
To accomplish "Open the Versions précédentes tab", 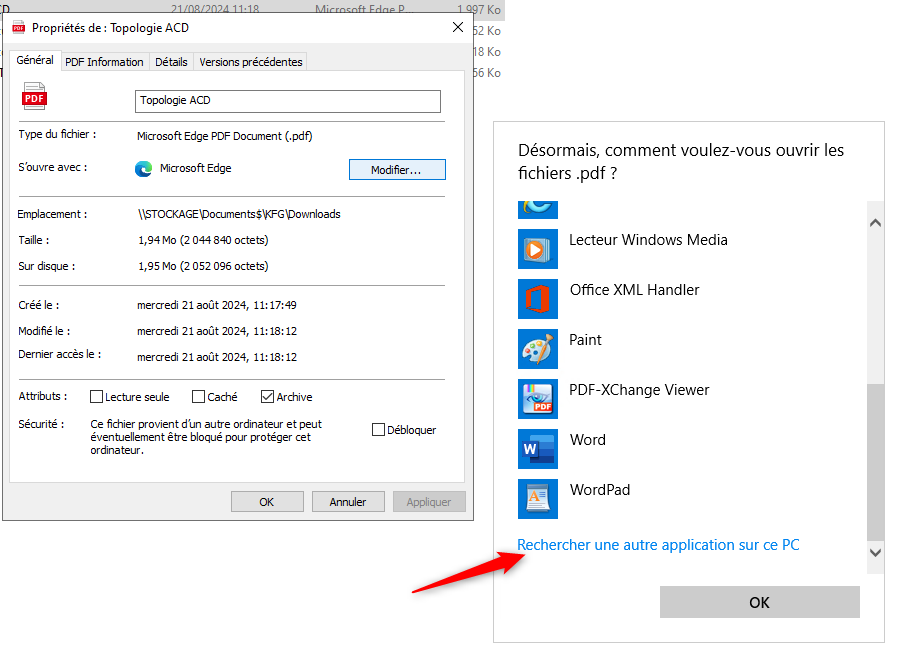I will (x=250, y=62).
